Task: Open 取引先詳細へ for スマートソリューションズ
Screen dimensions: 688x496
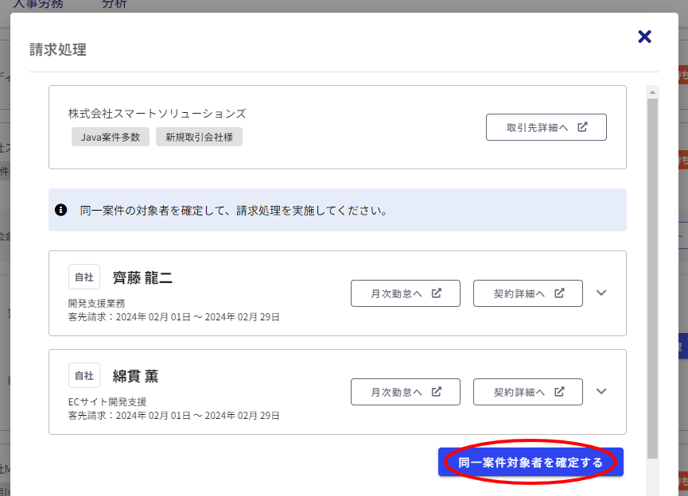Action: pos(546,127)
